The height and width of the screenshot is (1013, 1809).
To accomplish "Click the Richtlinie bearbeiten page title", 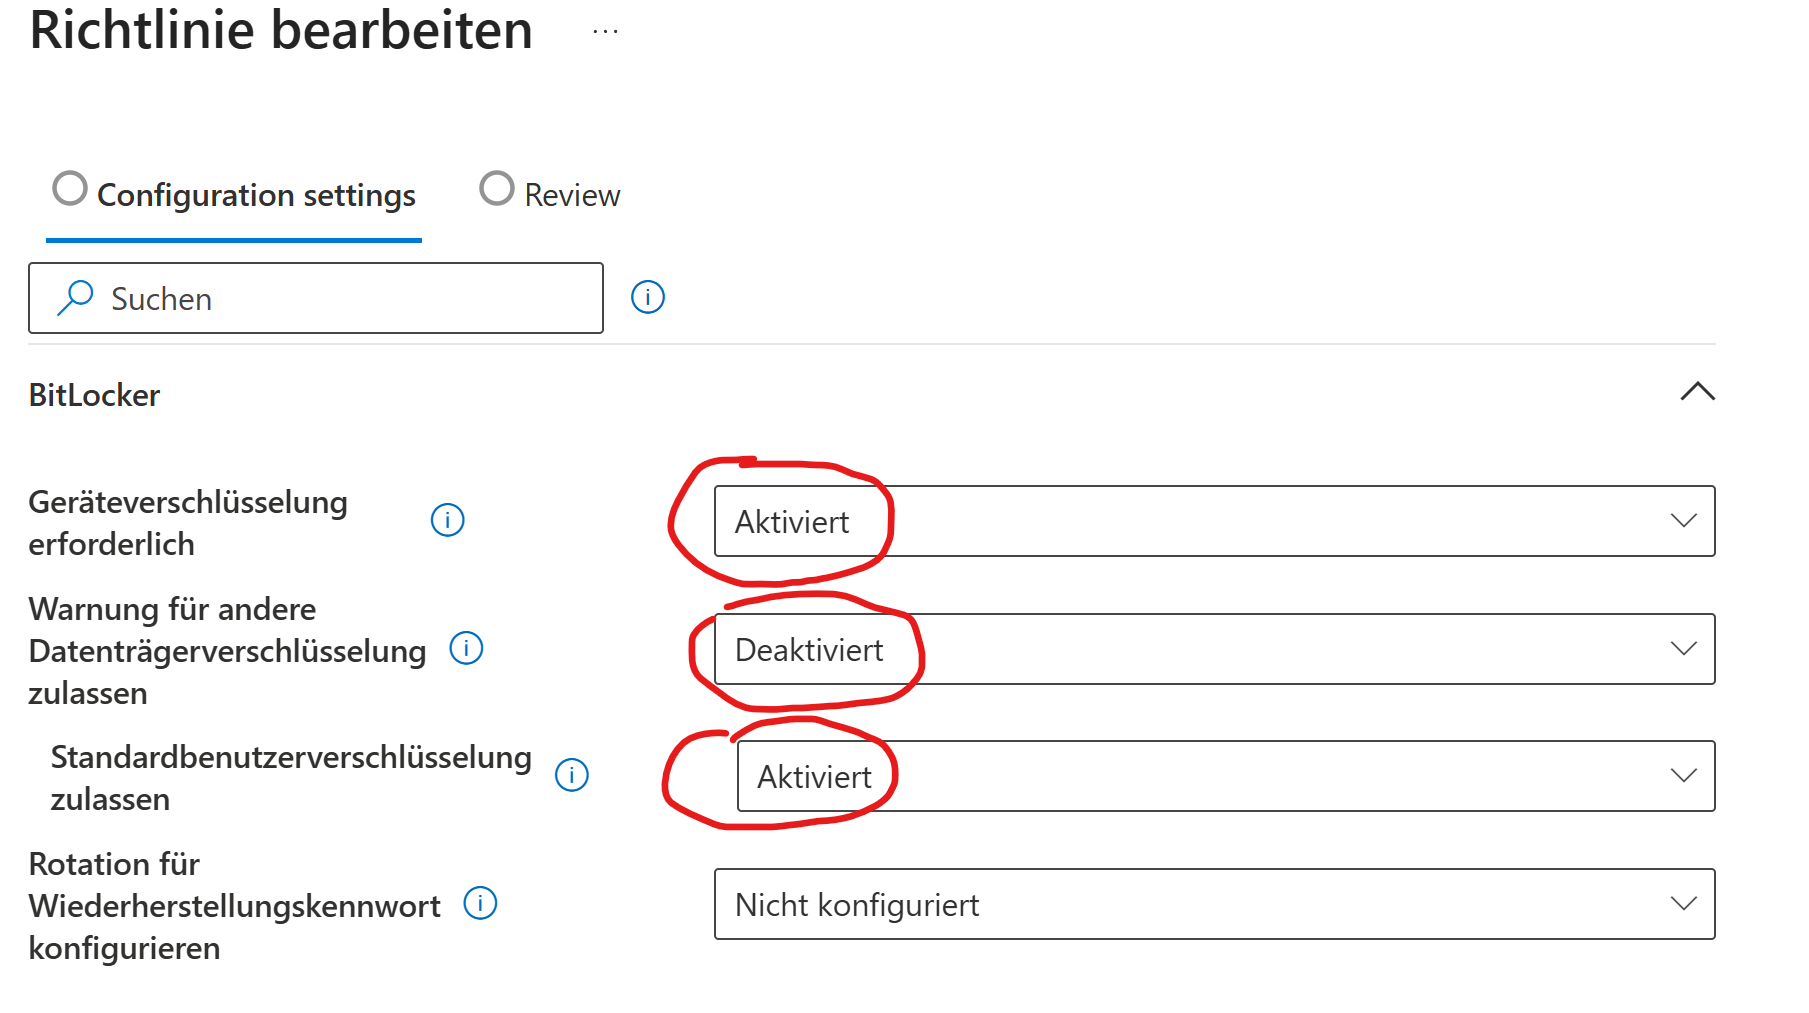I will pyautogui.click(x=281, y=30).
